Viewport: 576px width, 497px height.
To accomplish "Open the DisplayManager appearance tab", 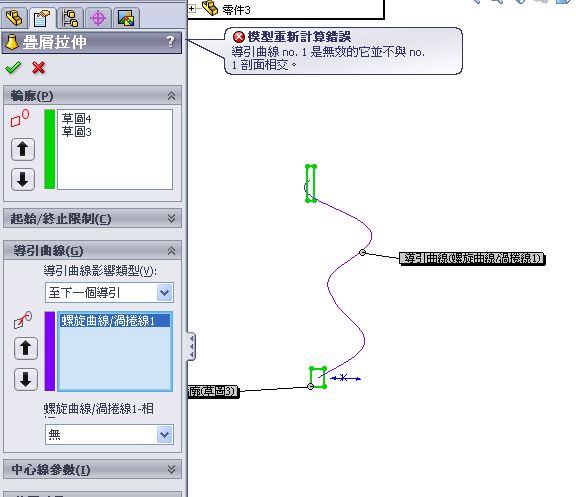I will click(x=126, y=18).
